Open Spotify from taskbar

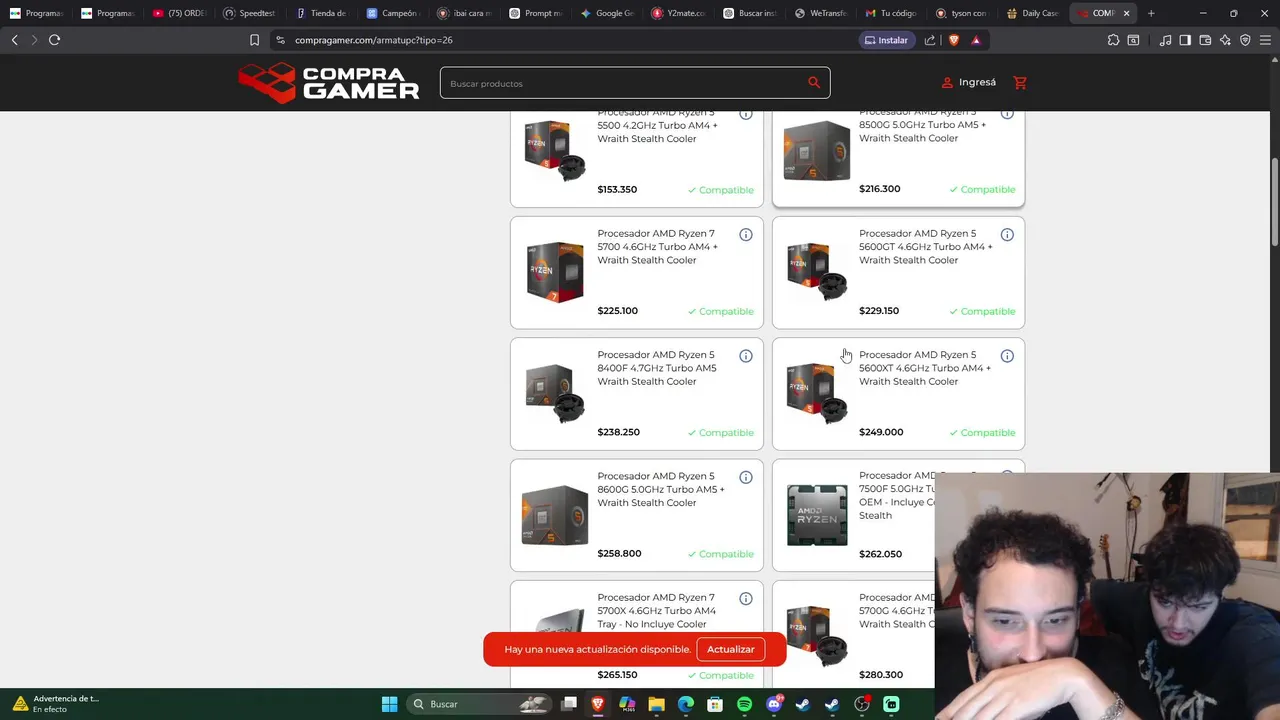744,704
